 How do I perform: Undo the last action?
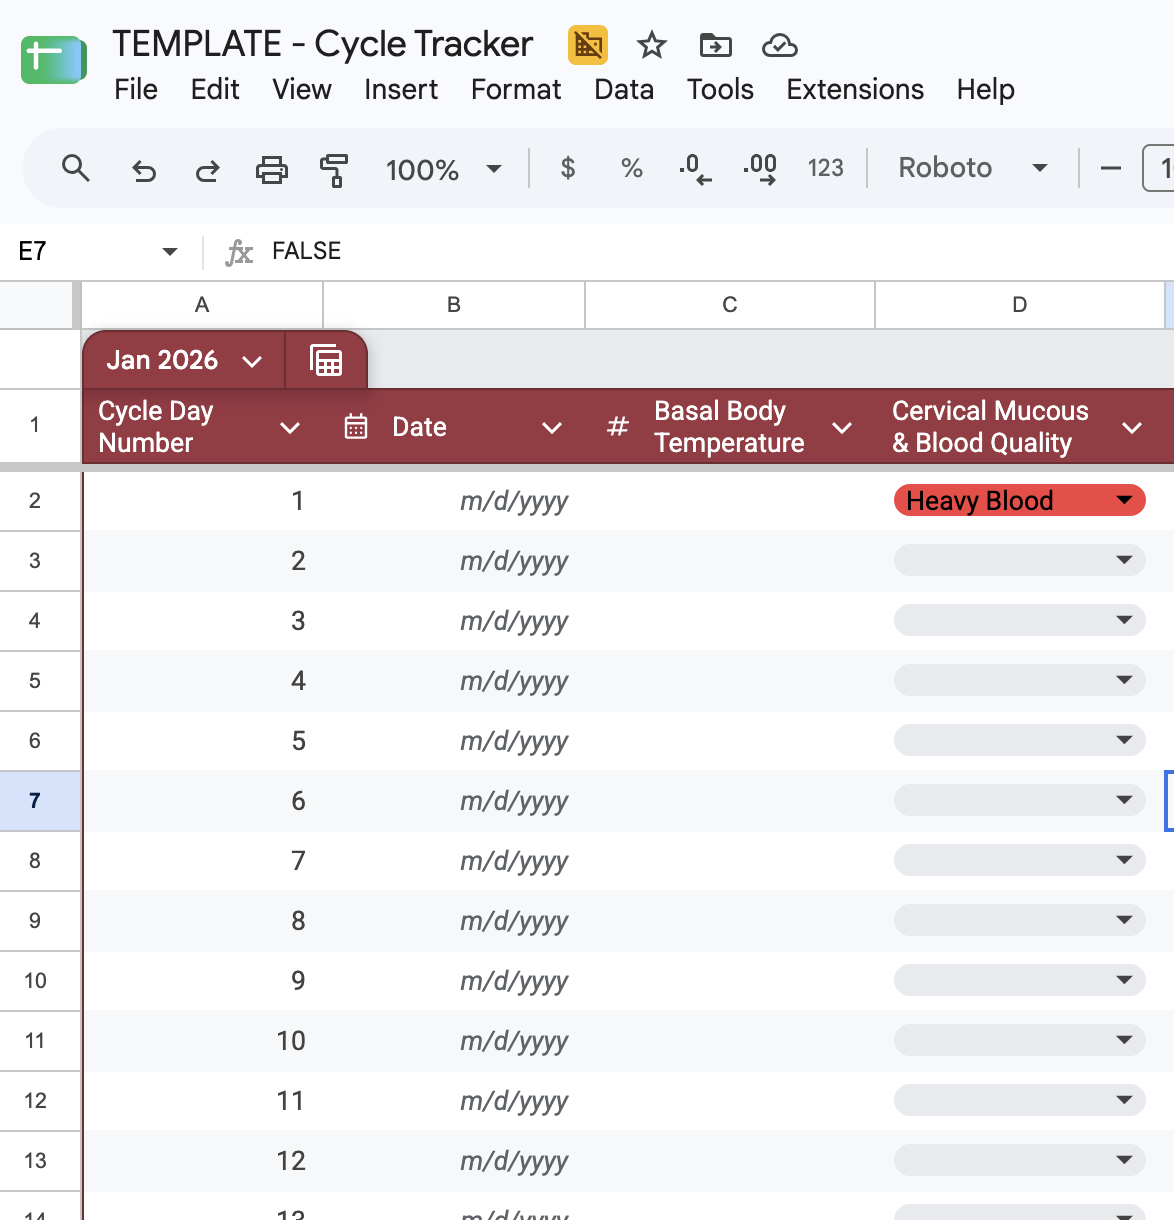[144, 170]
